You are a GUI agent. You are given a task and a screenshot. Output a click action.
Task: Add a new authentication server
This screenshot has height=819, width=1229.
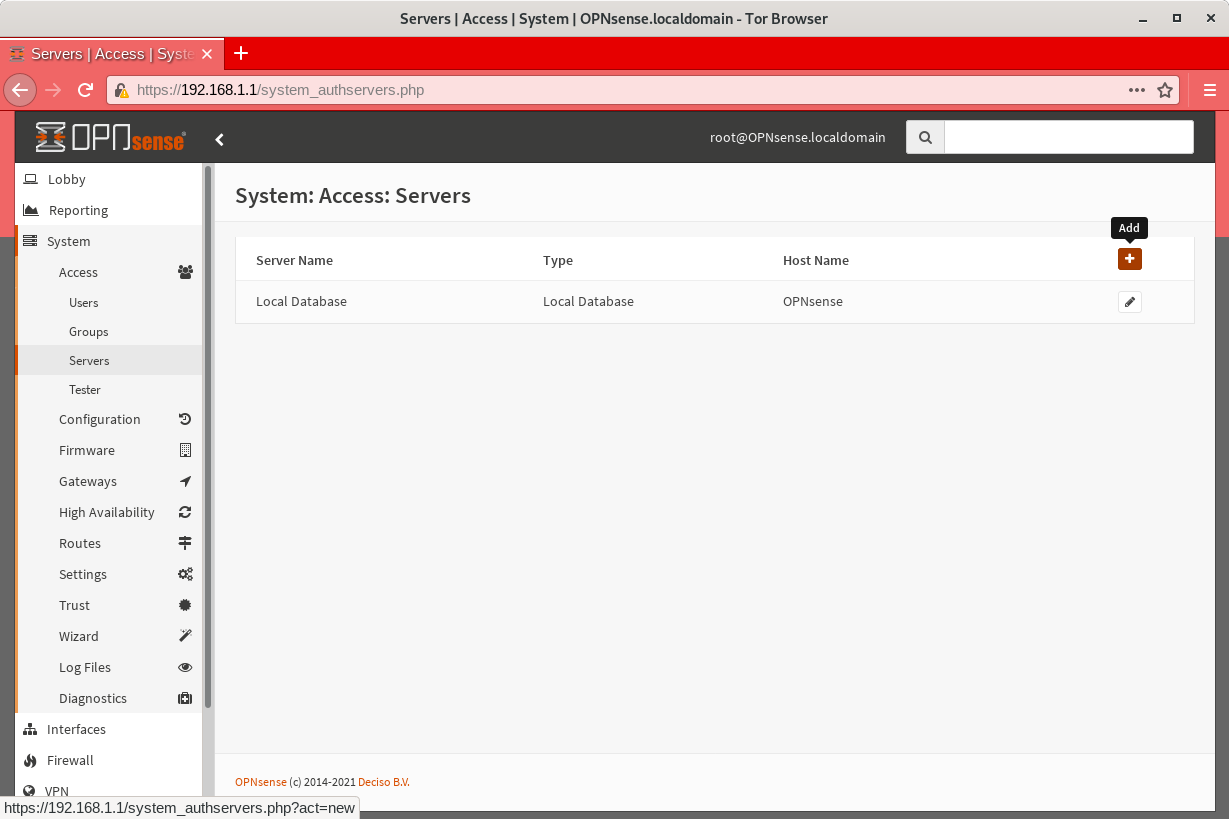(1129, 259)
